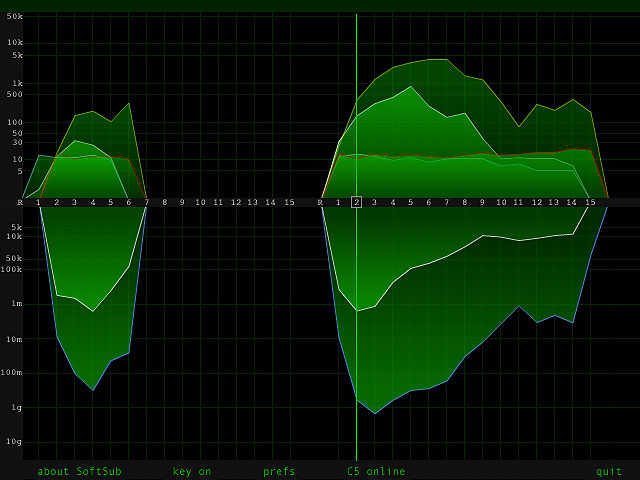This screenshot has height=480, width=640.
Task: Select band 8 on the right graph axis
Action: click(464, 202)
